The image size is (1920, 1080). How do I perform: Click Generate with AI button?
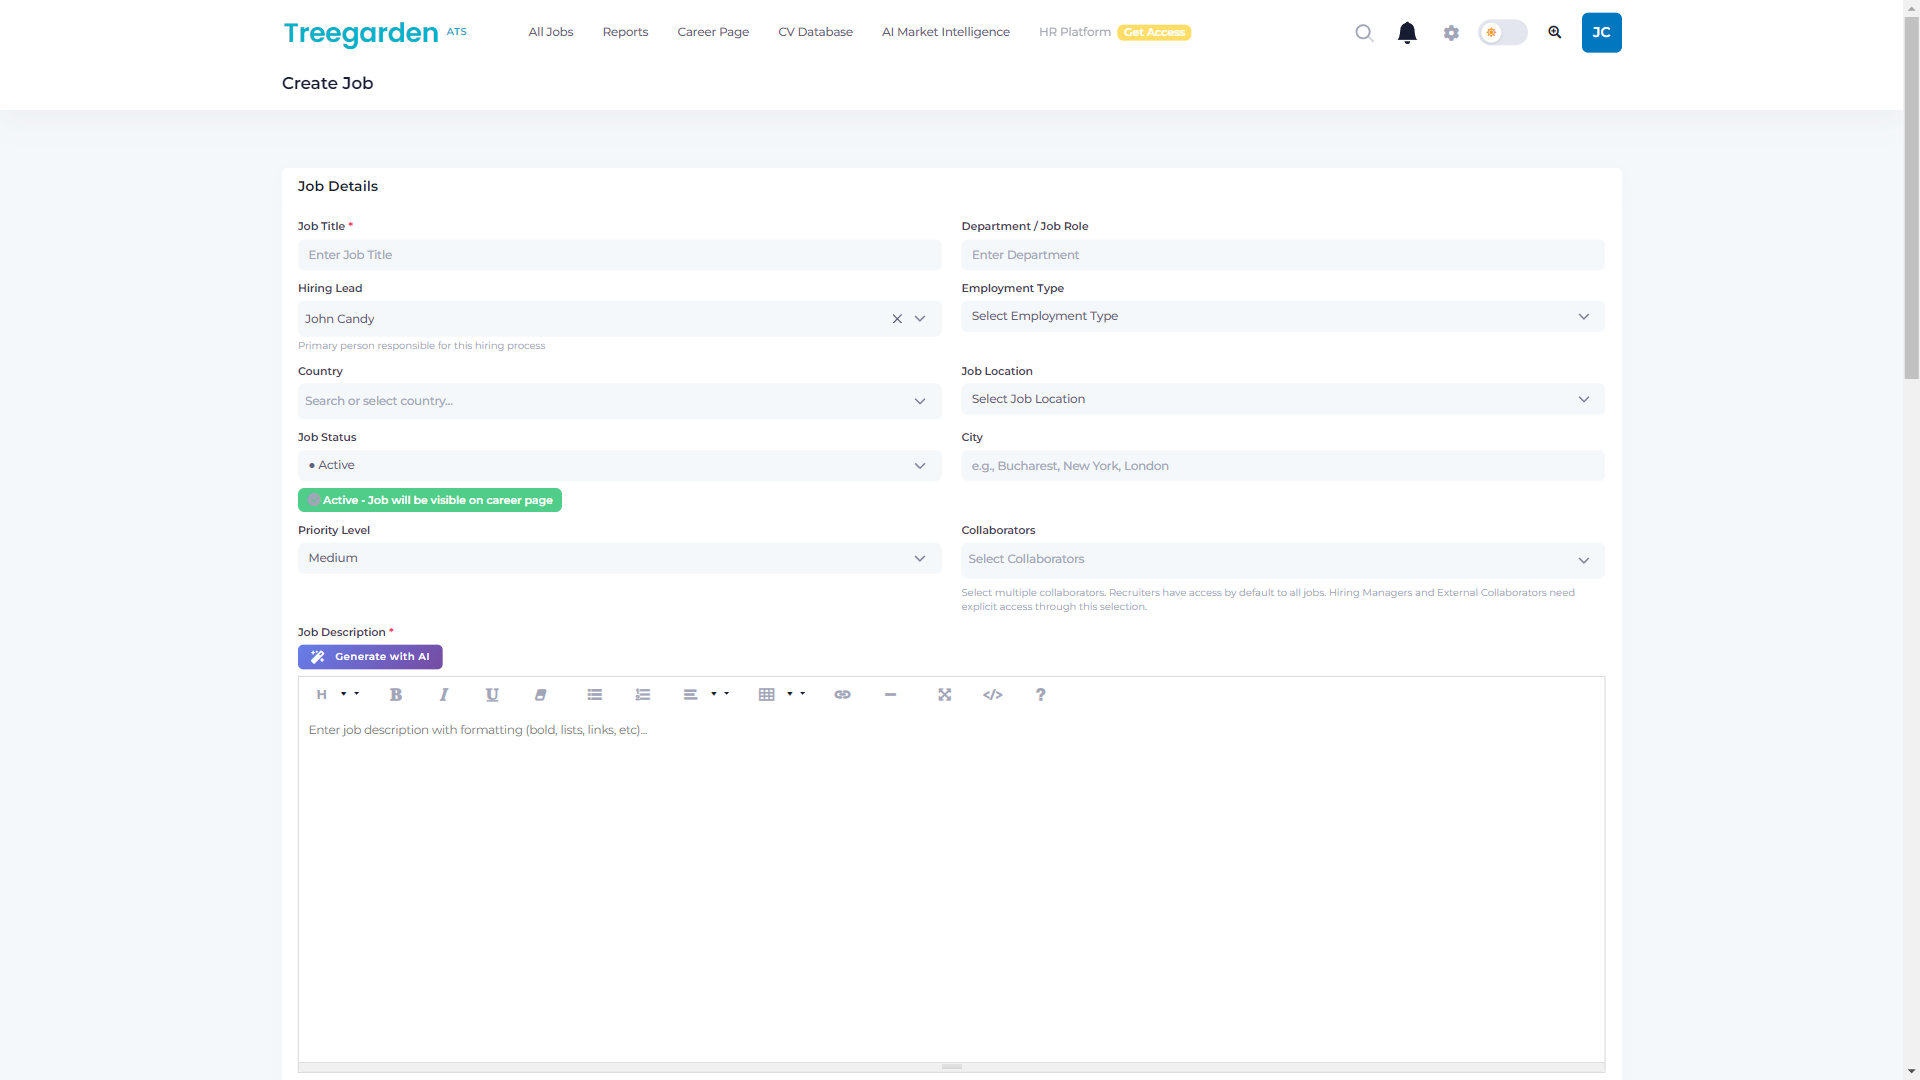370,657
